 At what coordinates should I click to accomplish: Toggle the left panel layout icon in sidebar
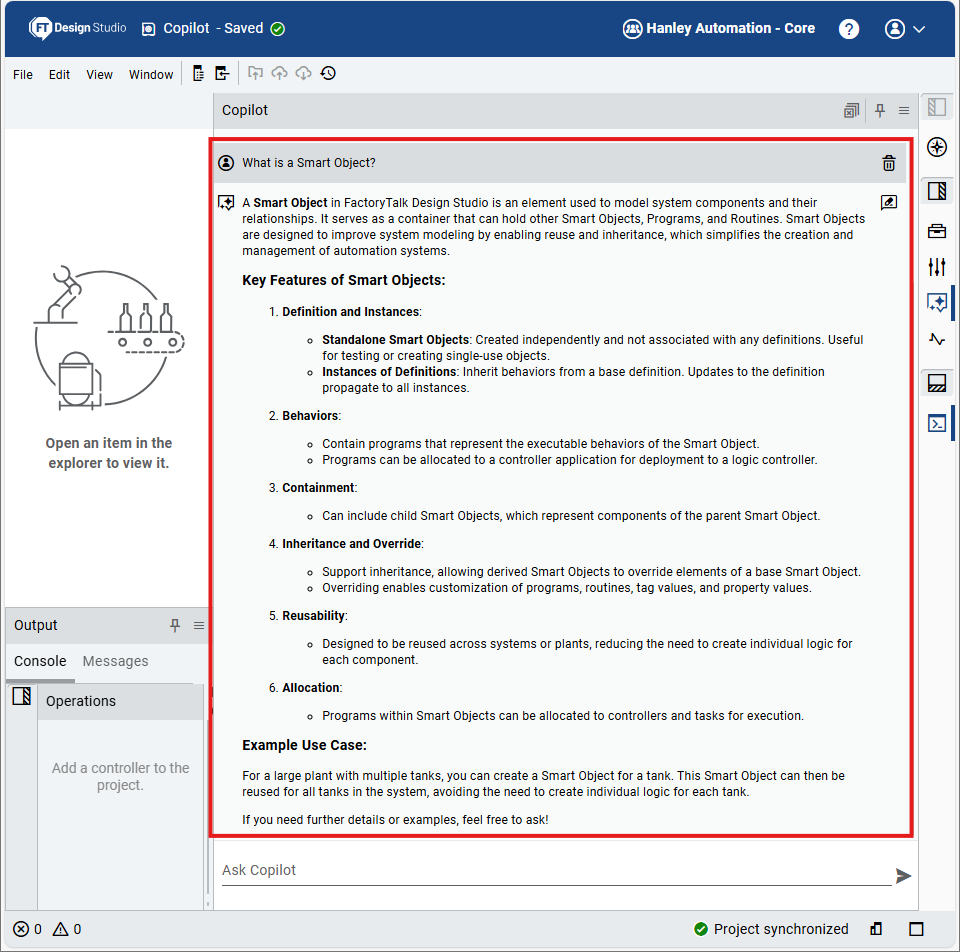pos(937,107)
